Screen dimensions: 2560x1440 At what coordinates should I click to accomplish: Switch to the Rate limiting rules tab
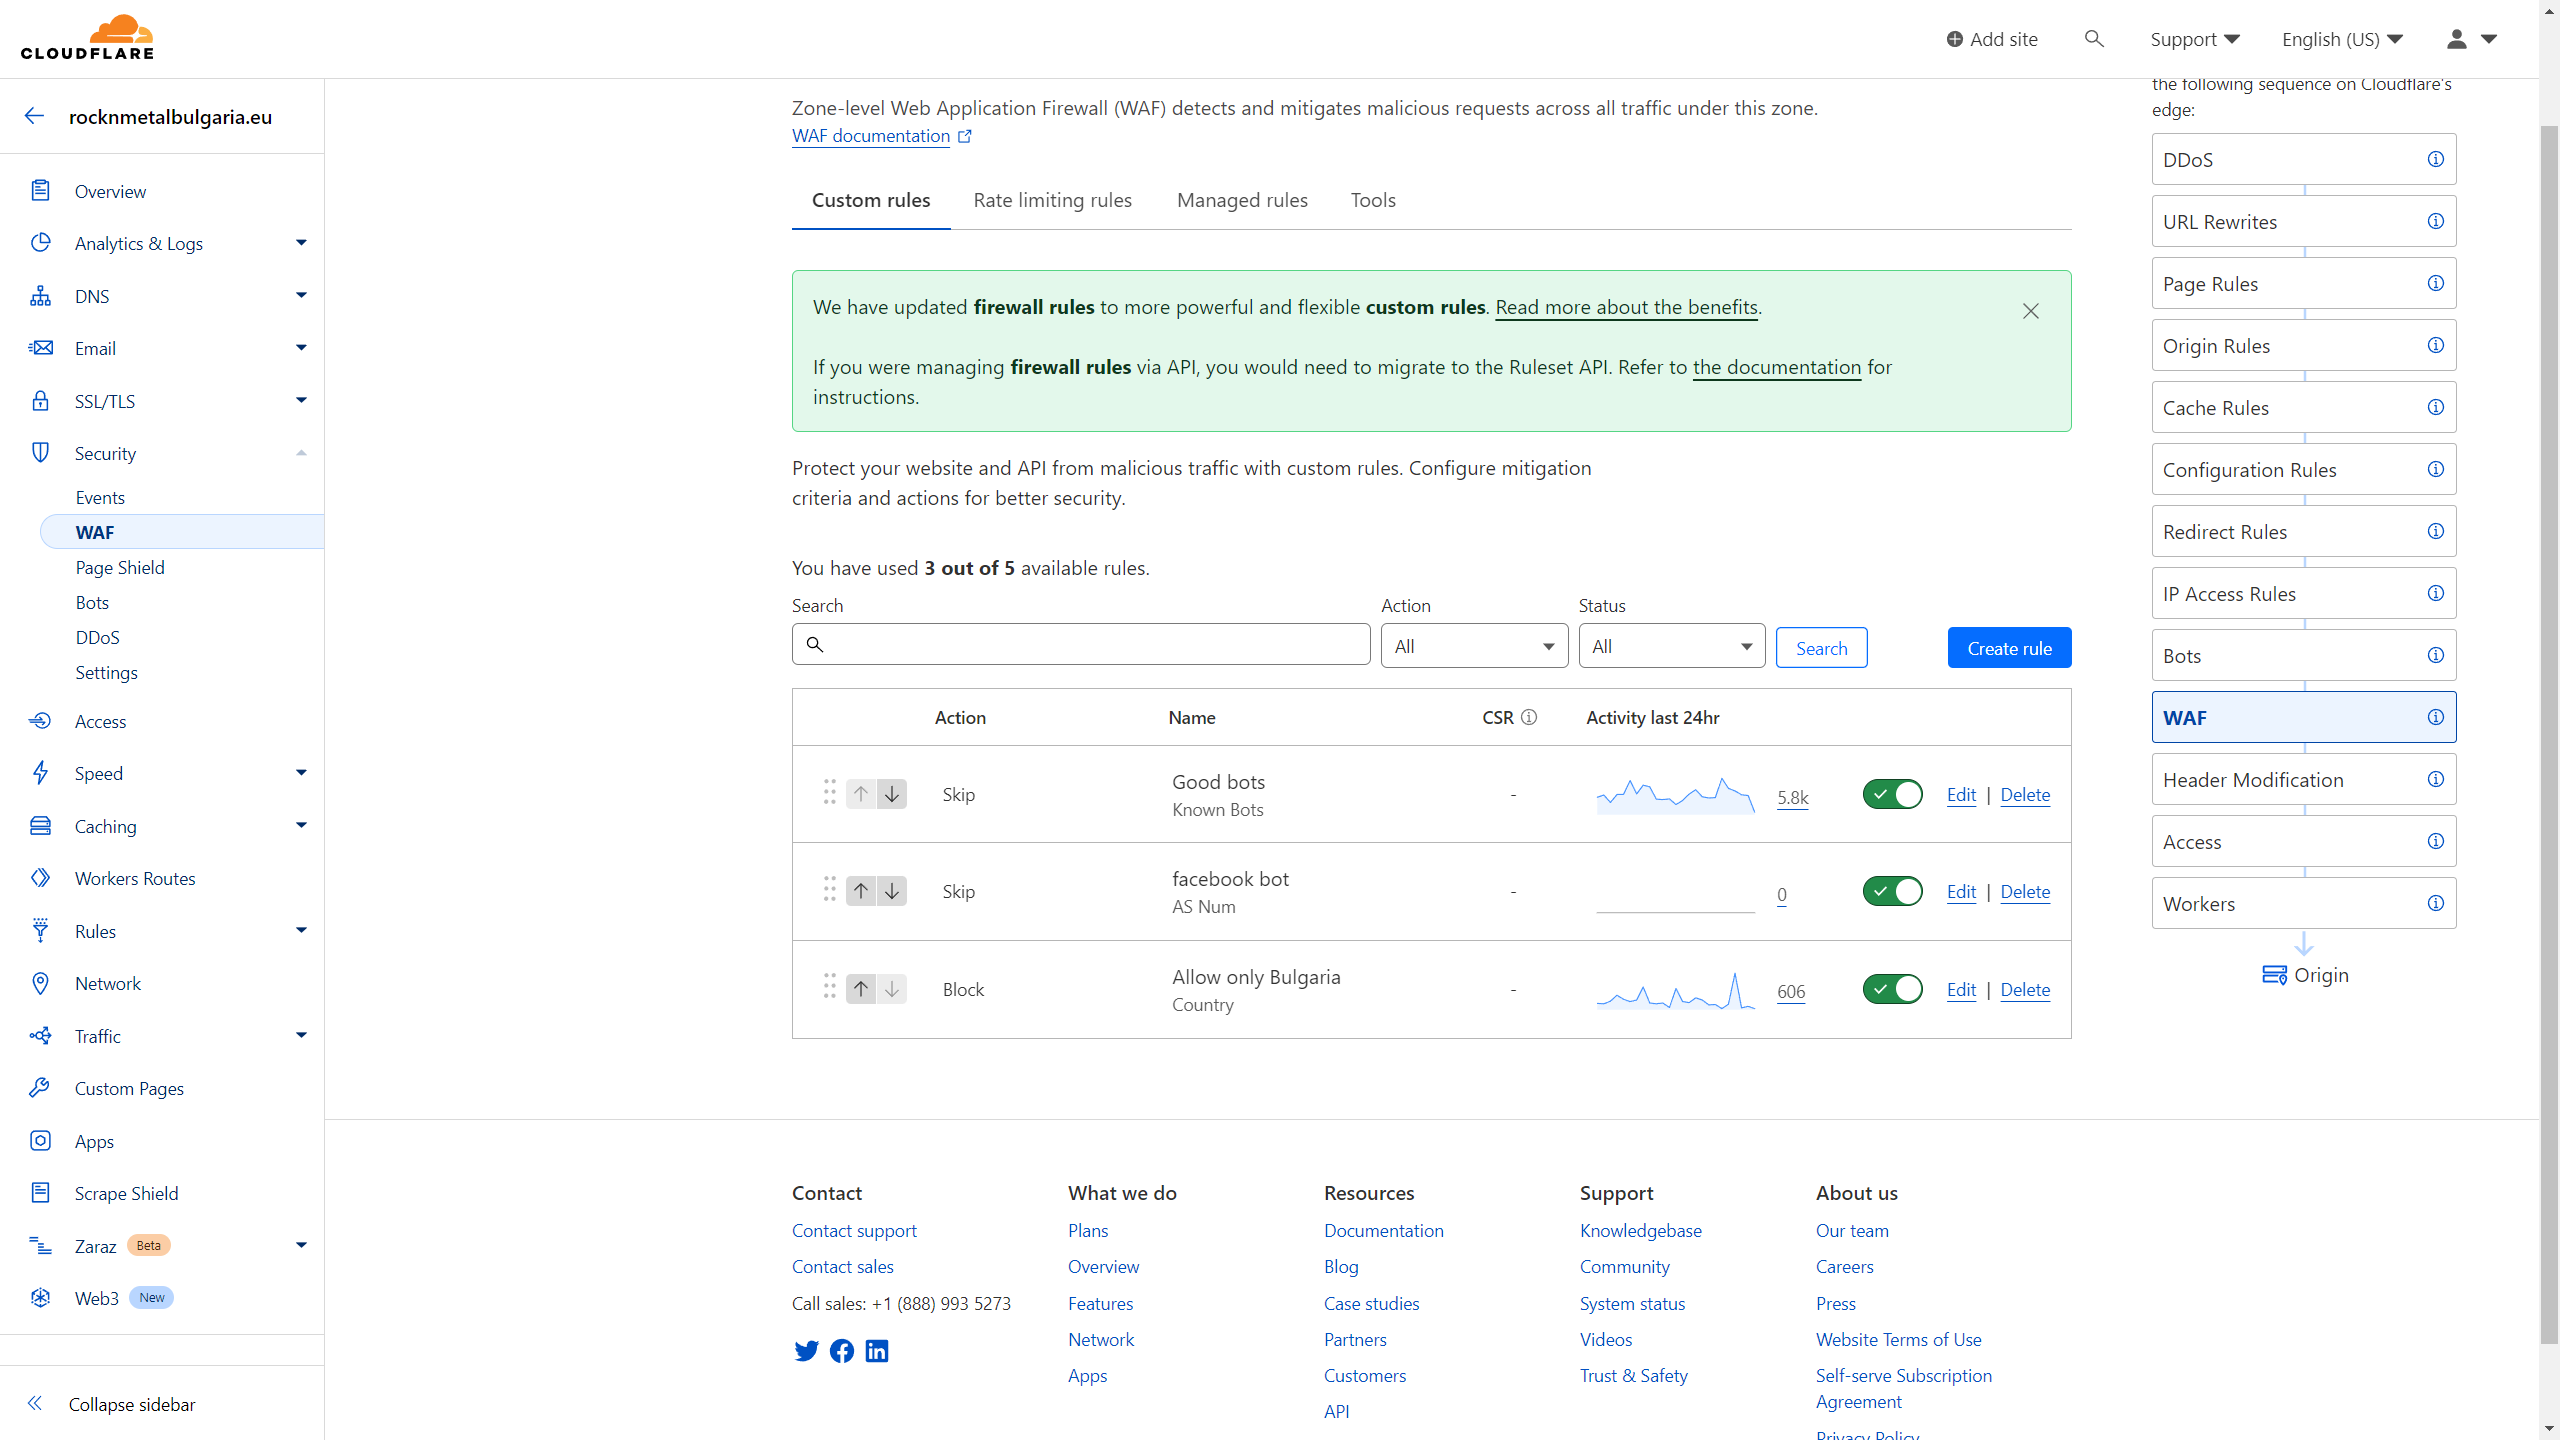1052,200
